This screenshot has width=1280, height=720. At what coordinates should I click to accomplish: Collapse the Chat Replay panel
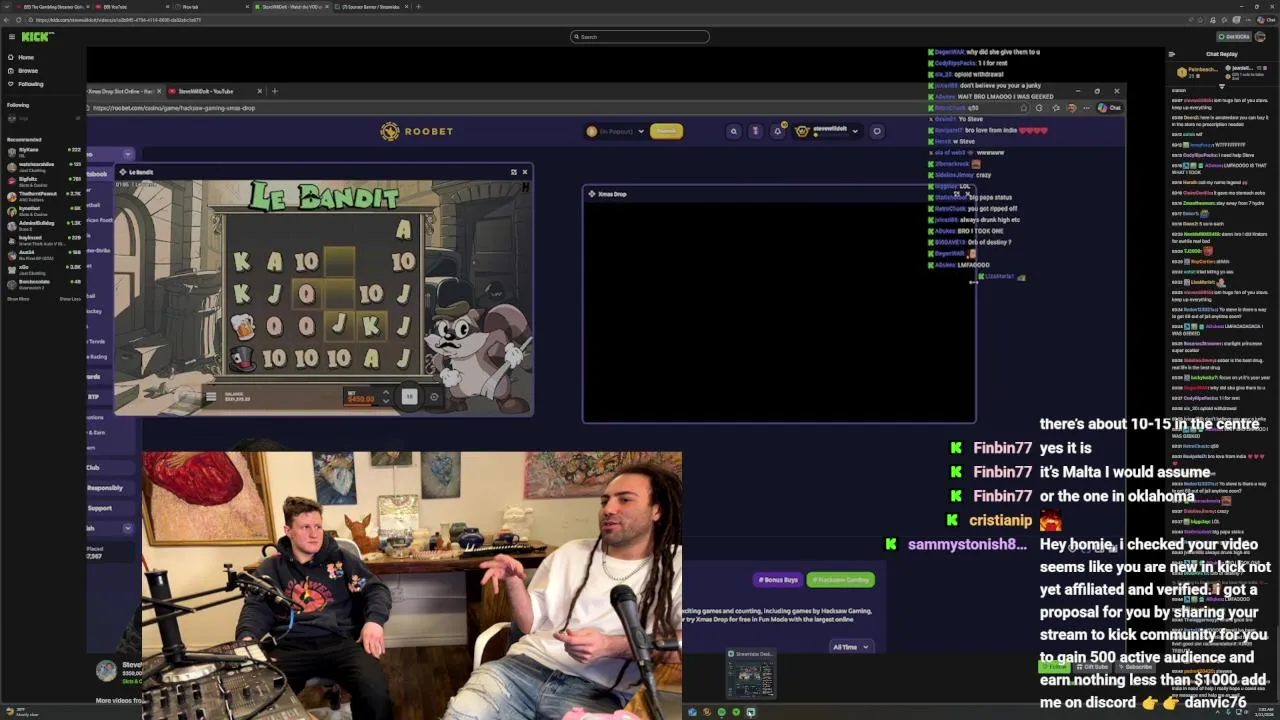(x=1171, y=54)
